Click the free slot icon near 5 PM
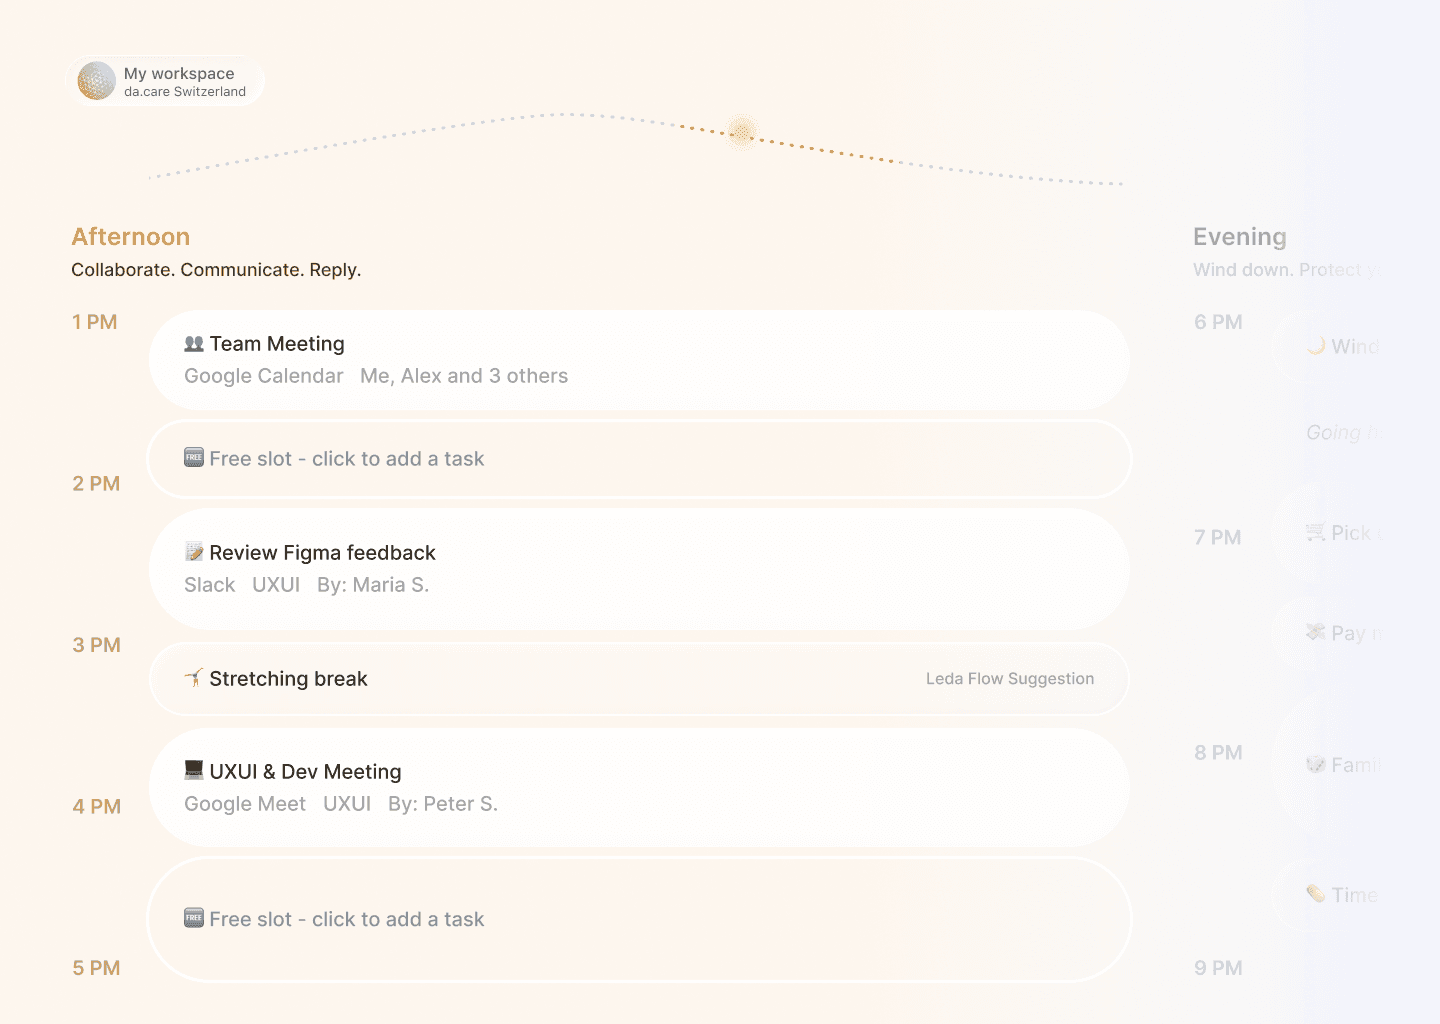 [194, 918]
